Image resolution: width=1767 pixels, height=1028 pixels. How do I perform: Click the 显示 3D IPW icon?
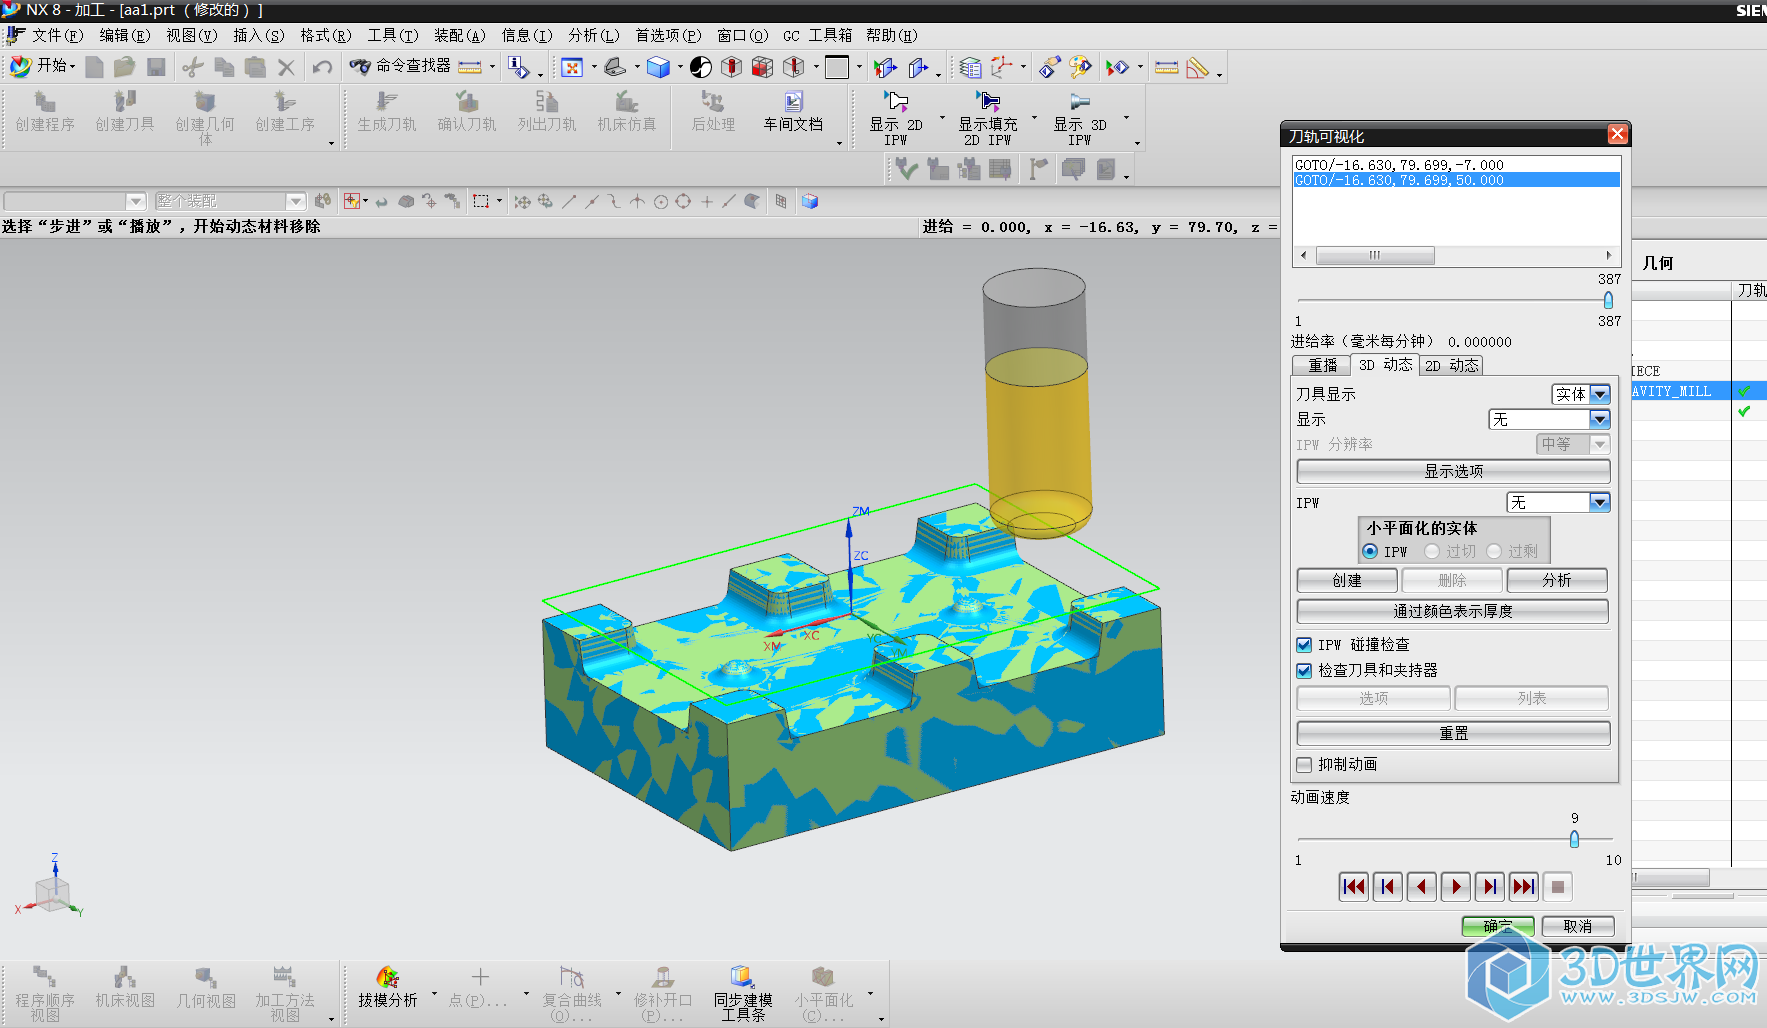point(1079,102)
